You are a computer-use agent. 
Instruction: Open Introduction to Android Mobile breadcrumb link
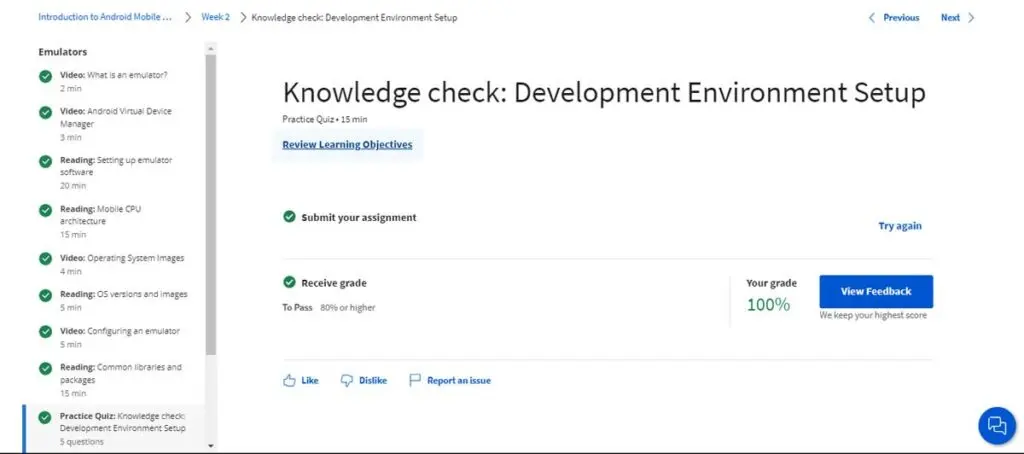click(x=105, y=17)
